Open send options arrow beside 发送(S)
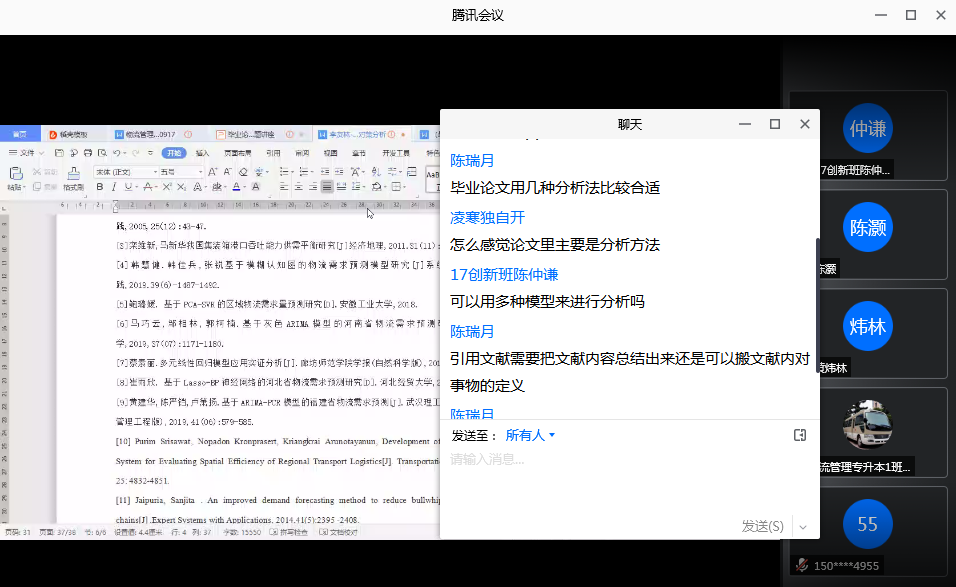956x587 pixels. 802,526
